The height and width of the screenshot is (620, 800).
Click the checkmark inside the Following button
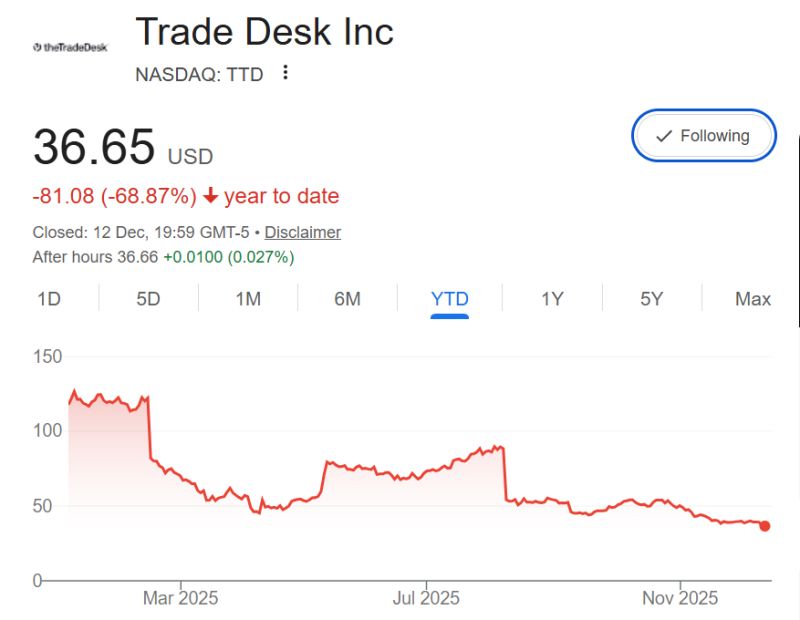coord(662,135)
